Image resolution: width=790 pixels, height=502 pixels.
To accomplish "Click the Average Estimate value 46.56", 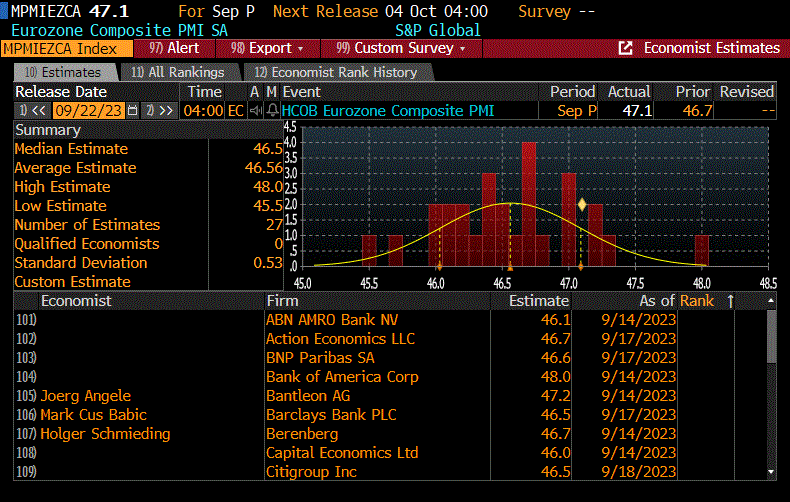I will (264, 168).
